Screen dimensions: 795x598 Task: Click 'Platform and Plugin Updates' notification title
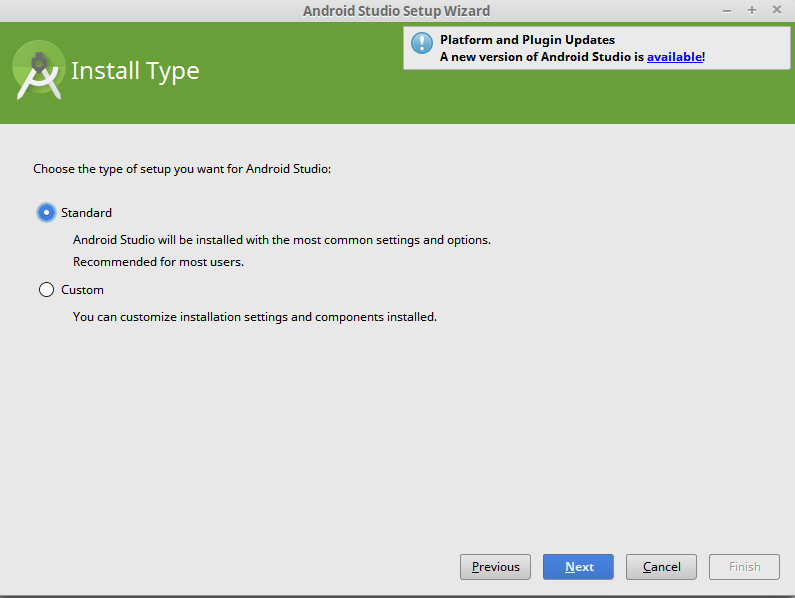527,40
